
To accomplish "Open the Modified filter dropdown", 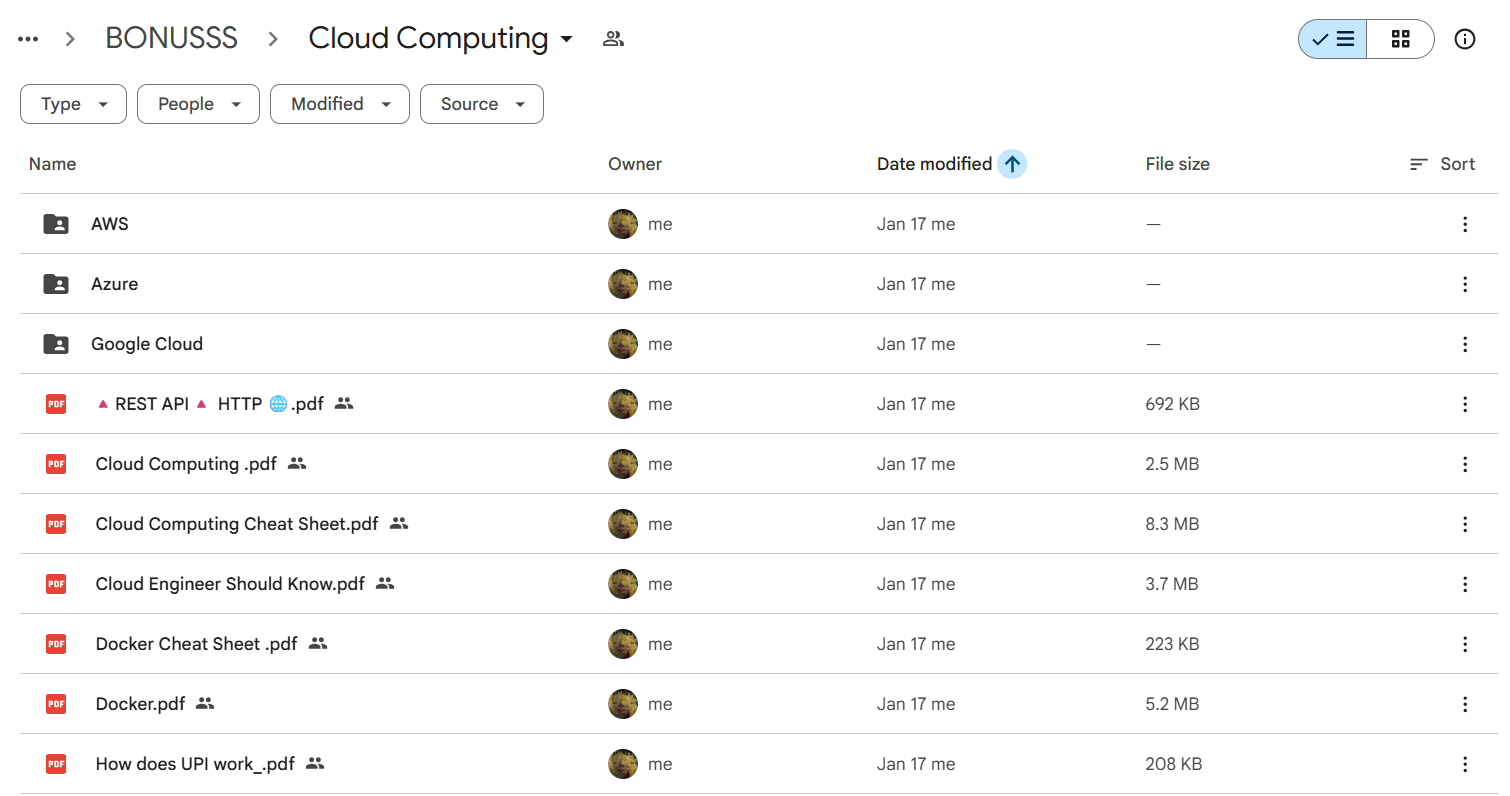I will tap(340, 104).
